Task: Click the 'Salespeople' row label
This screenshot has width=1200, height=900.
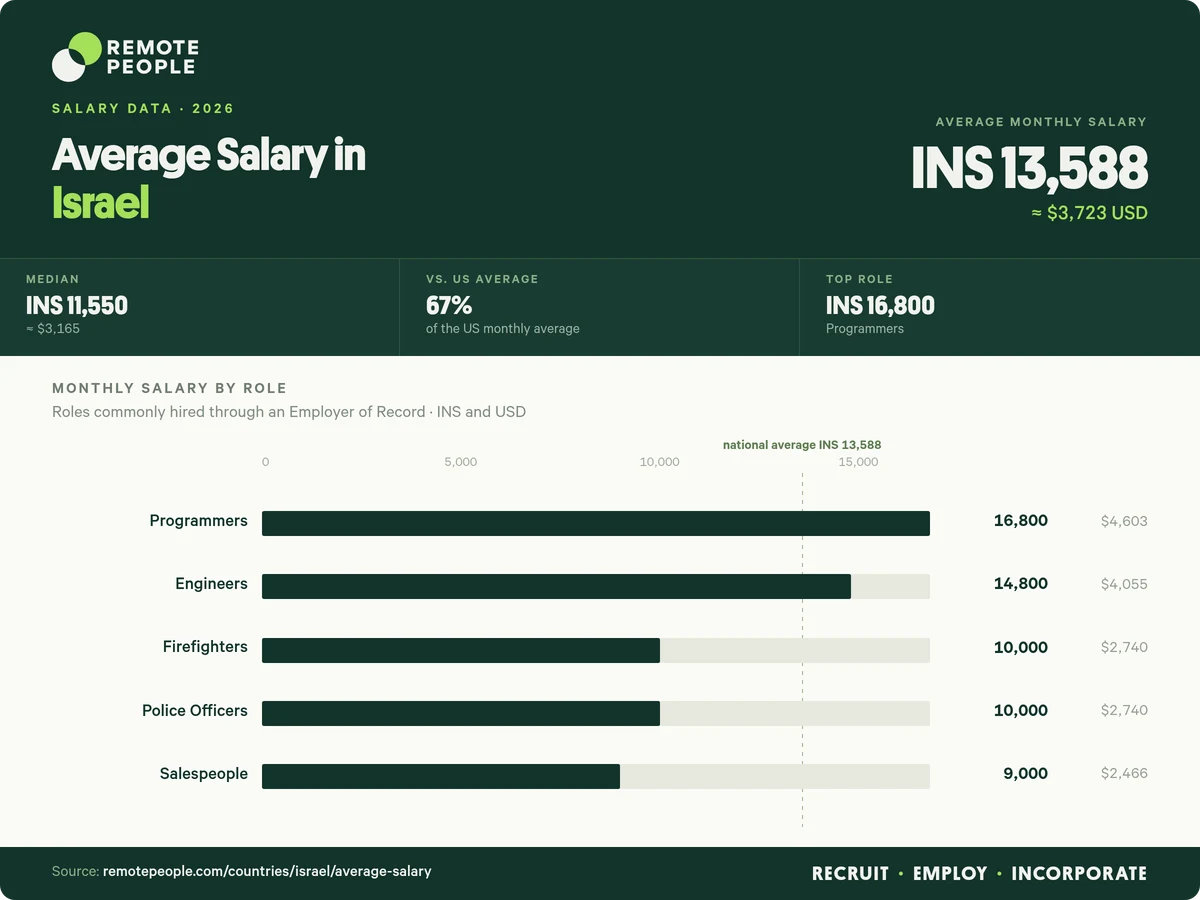Action: click(x=204, y=774)
